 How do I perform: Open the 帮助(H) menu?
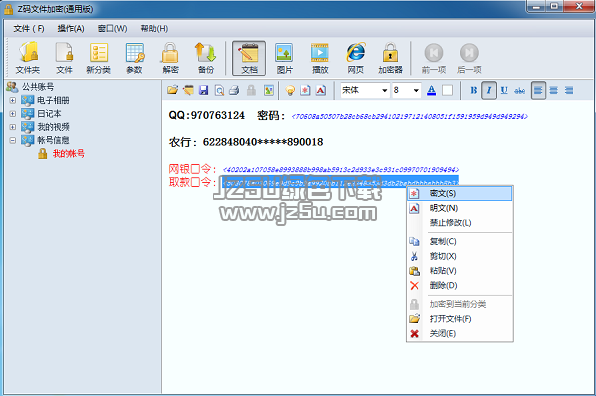(154, 29)
